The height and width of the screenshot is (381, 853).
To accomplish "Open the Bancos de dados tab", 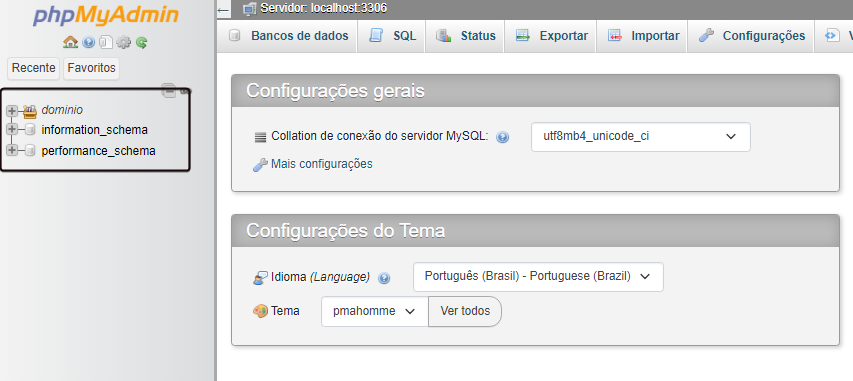I will tap(288, 36).
